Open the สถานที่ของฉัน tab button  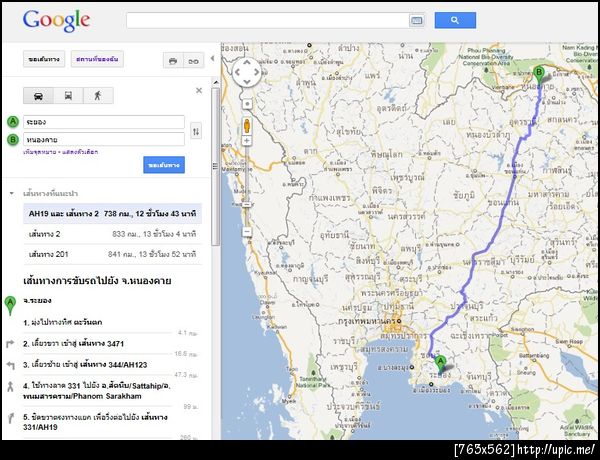pos(97,59)
